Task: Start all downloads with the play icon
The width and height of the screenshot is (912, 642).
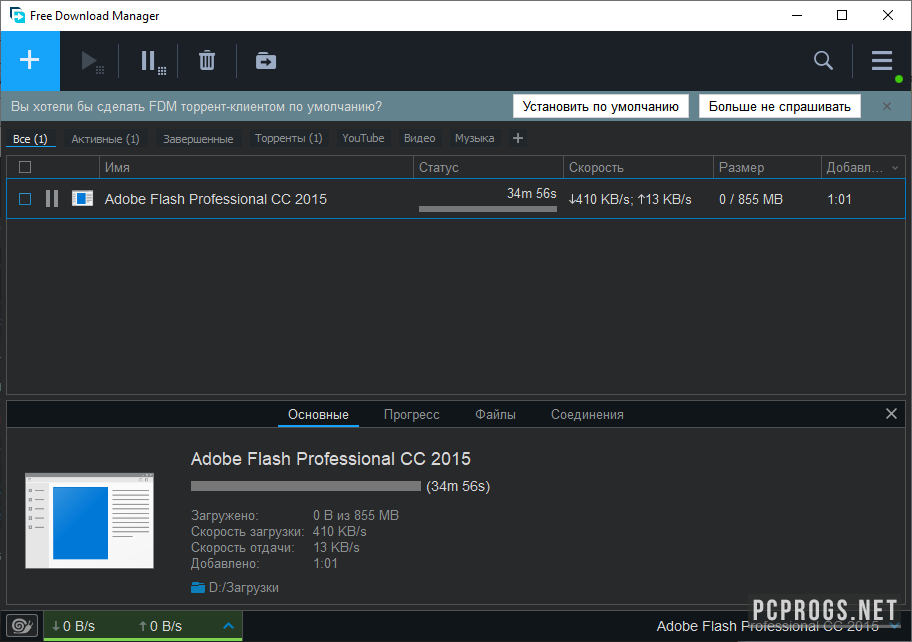Action: point(91,62)
